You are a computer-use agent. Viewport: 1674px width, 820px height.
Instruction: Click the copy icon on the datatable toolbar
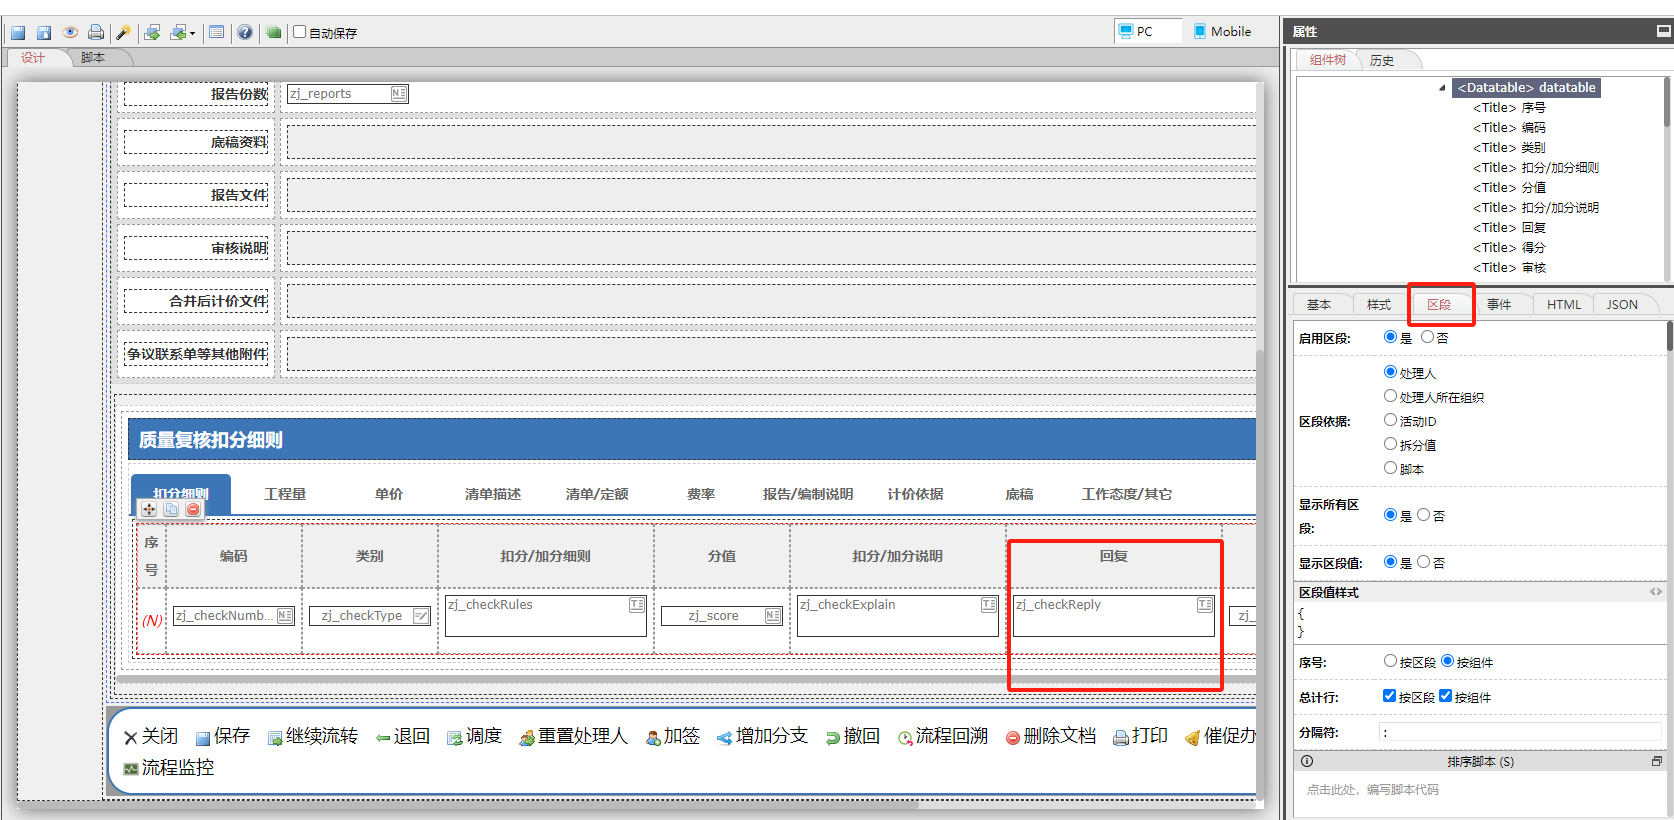click(171, 509)
